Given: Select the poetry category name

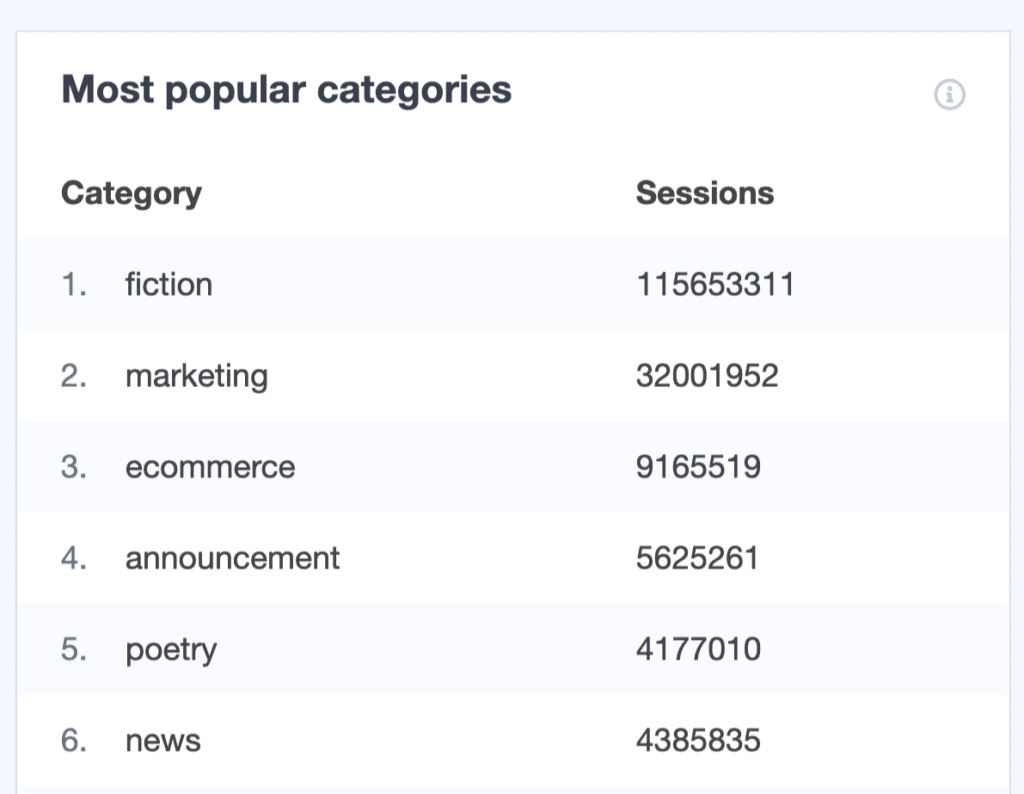Looking at the screenshot, I should (x=170, y=650).
